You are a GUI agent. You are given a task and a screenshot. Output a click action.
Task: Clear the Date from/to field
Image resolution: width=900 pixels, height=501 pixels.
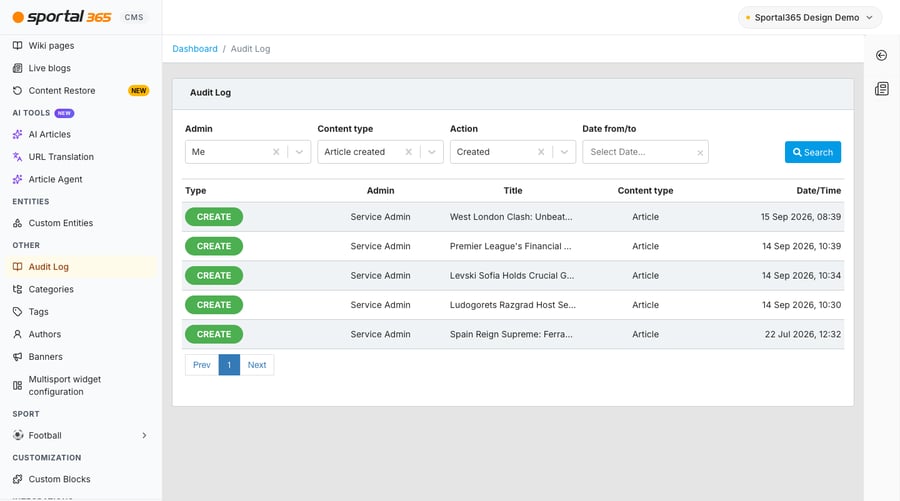[x=700, y=153]
